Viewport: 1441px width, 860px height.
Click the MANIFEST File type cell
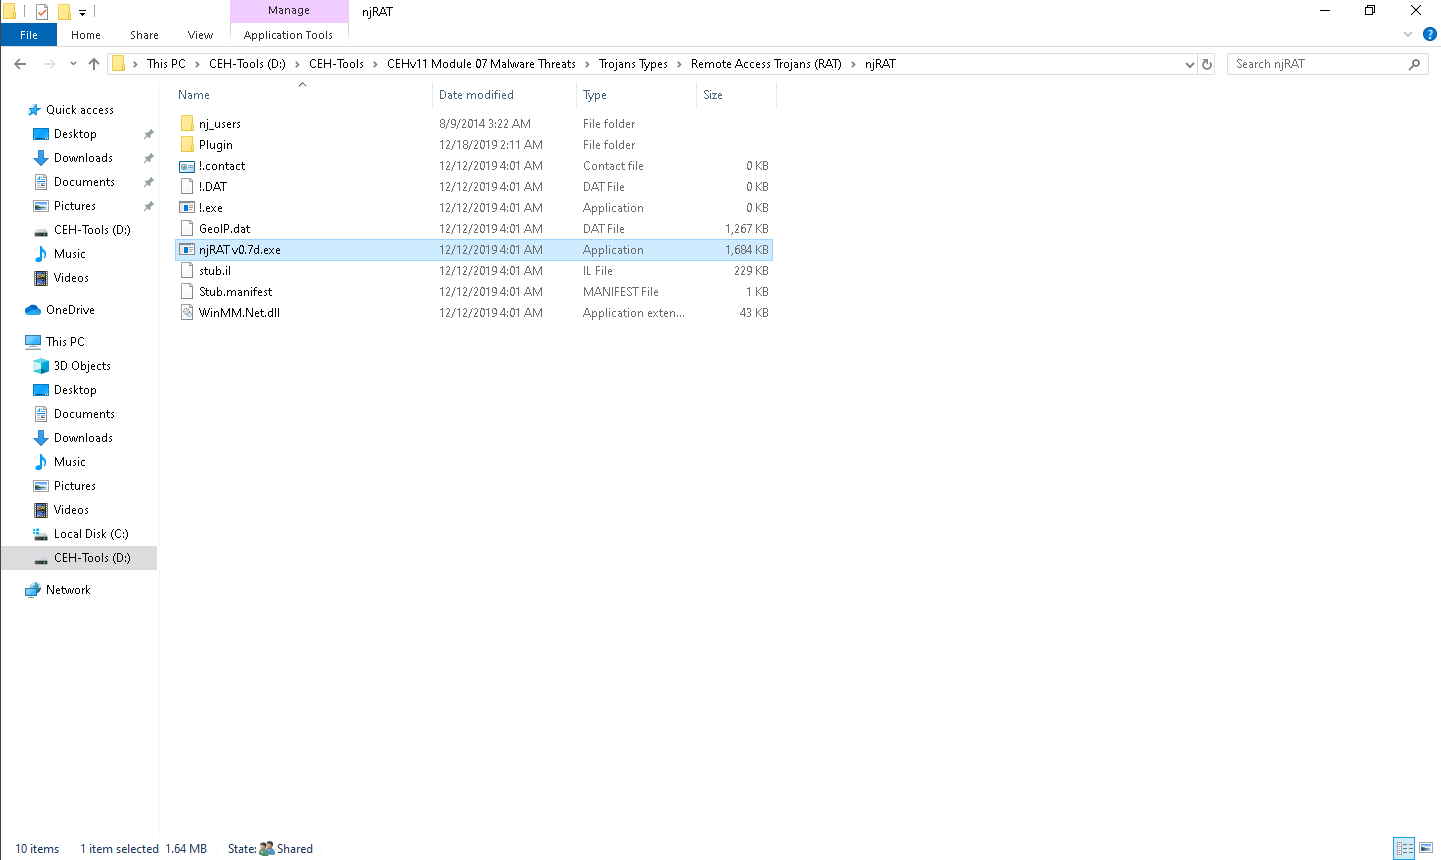(x=621, y=292)
